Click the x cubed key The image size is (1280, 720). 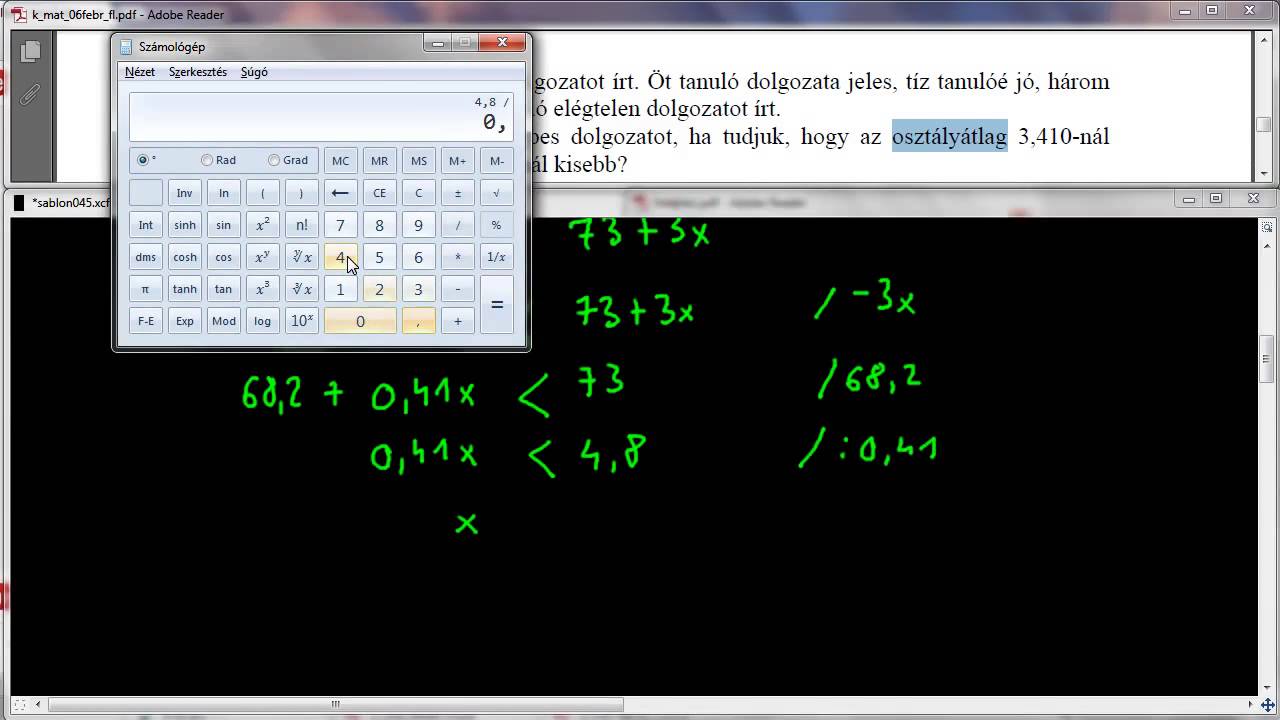coord(262,289)
